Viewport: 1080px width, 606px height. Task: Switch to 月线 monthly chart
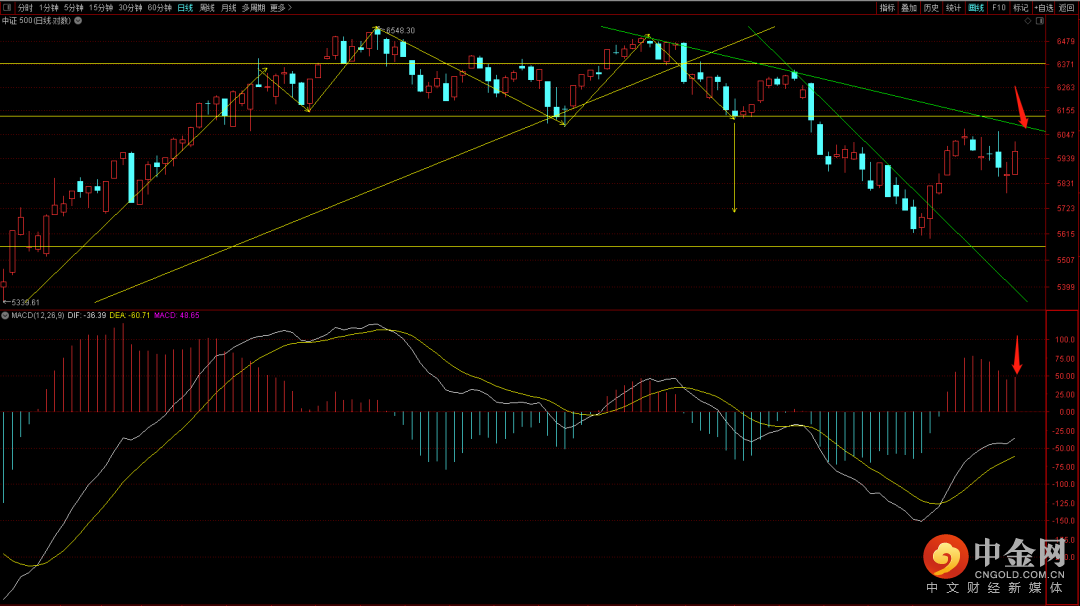[229, 7]
